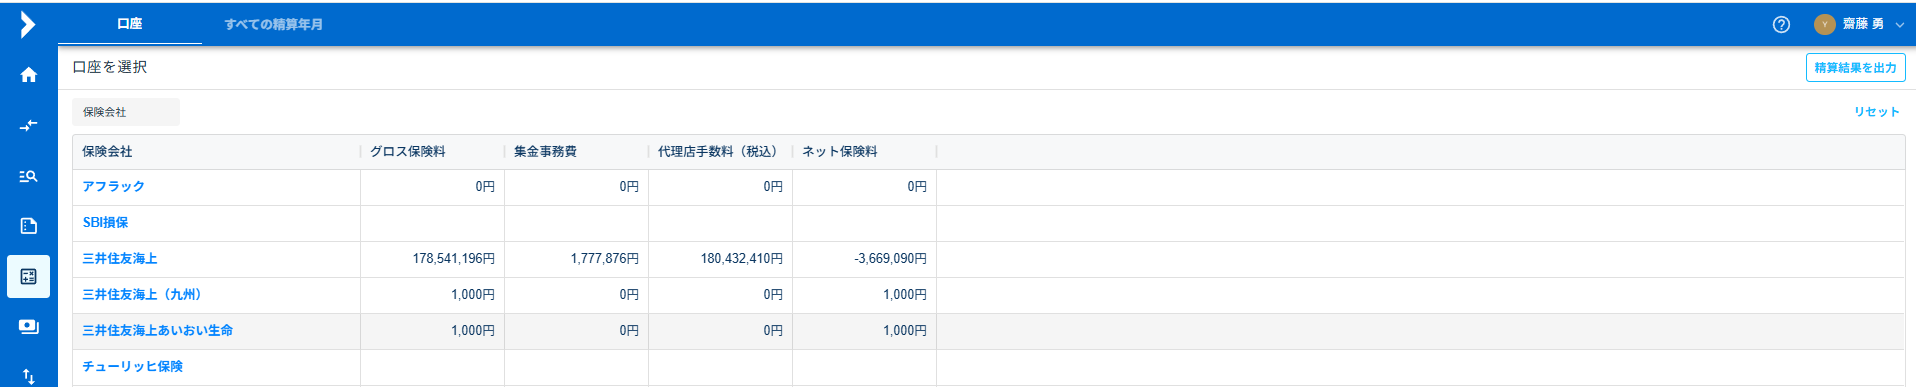
Task: Open the document sidebar icon
Action: [28, 226]
